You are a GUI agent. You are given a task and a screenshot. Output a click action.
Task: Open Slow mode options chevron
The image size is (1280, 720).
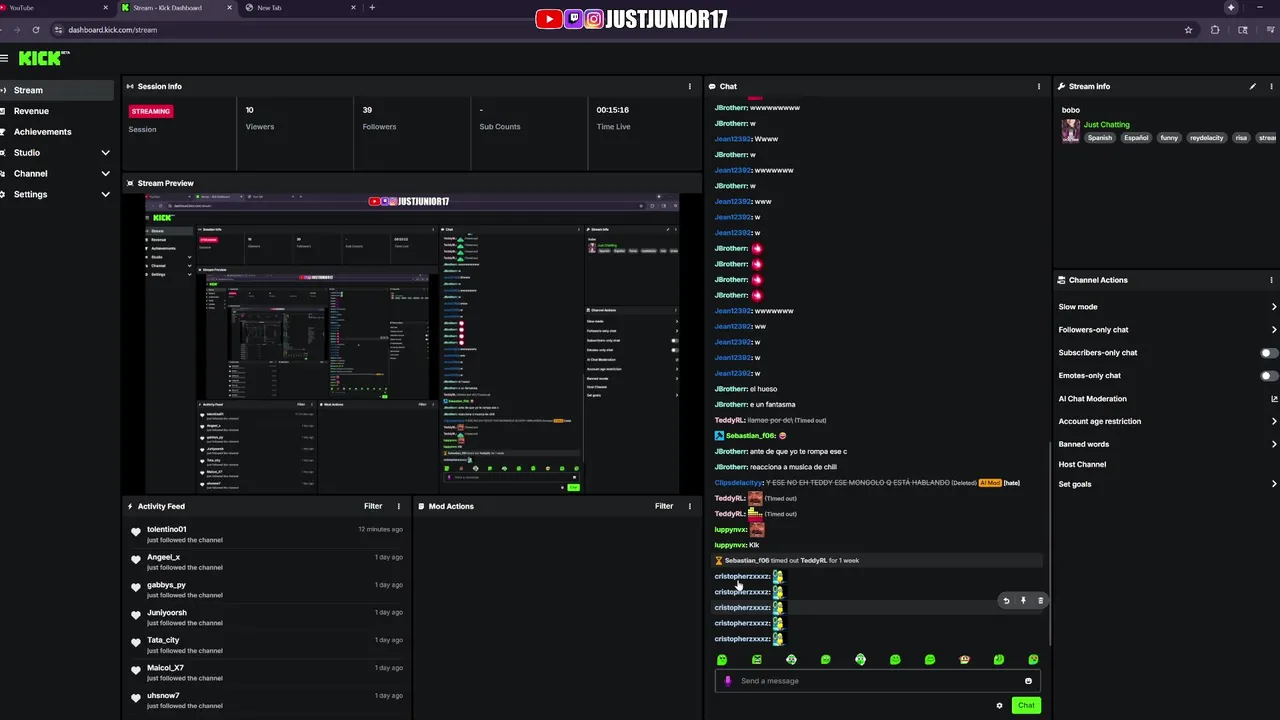[x=1274, y=307]
